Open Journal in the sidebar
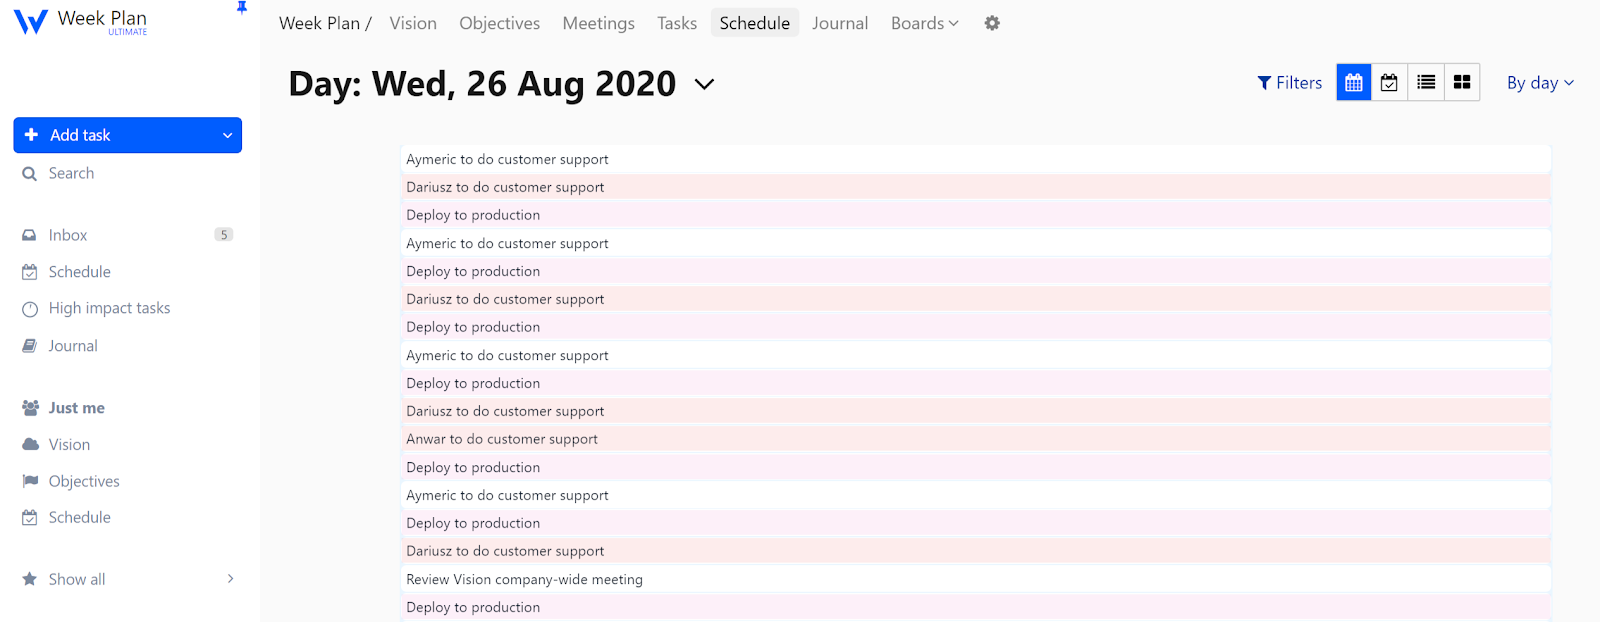This screenshot has width=1600, height=622. pyautogui.click(x=73, y=346)
